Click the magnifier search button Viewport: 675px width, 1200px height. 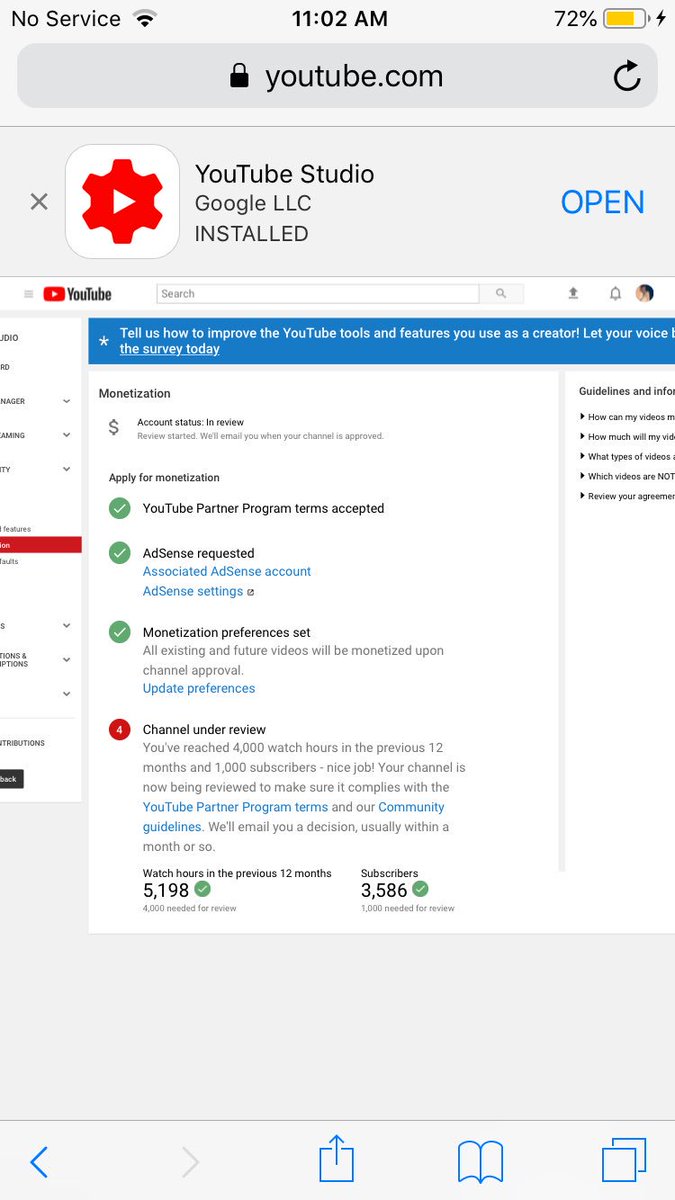tap(501, 294)
